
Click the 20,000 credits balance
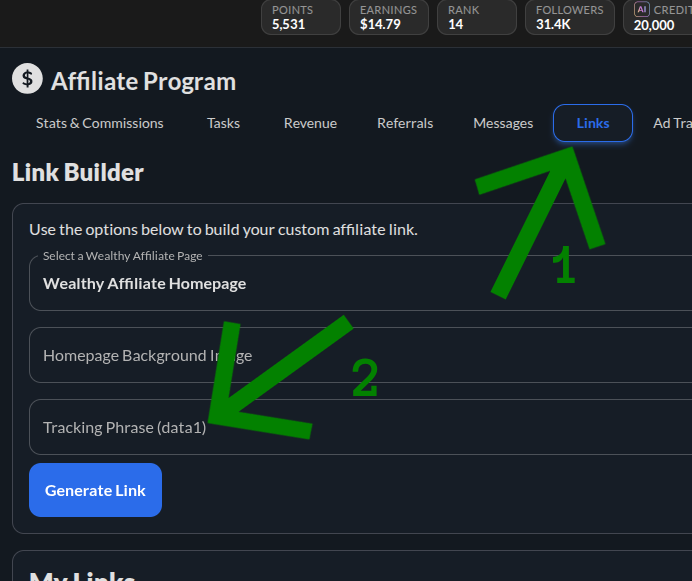point(655,25)
